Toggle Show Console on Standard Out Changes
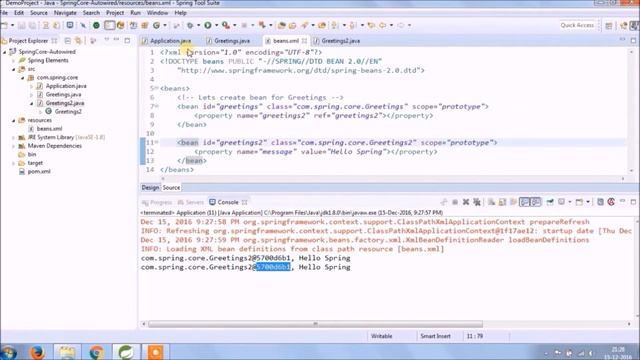This screenshot has height=360, width=640. point(524,202)
